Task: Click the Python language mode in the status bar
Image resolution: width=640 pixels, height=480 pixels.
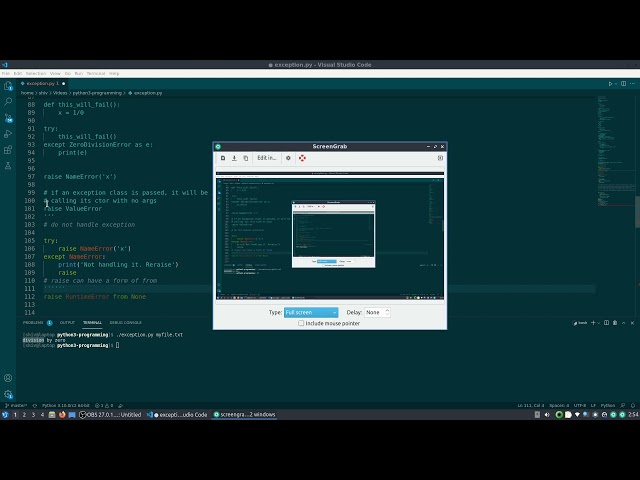Action: click(x=608, y=406)
